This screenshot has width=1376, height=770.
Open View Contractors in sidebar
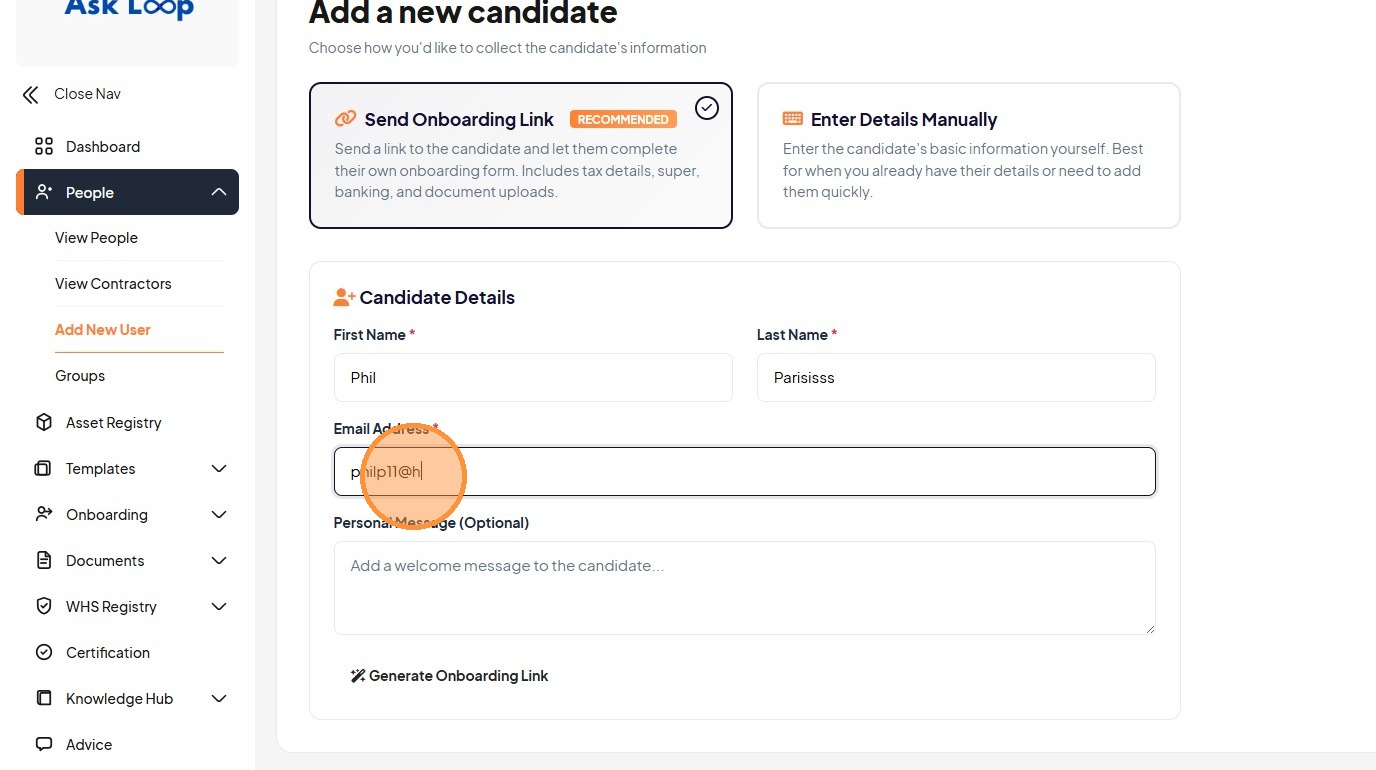click(x=113, y=284)
